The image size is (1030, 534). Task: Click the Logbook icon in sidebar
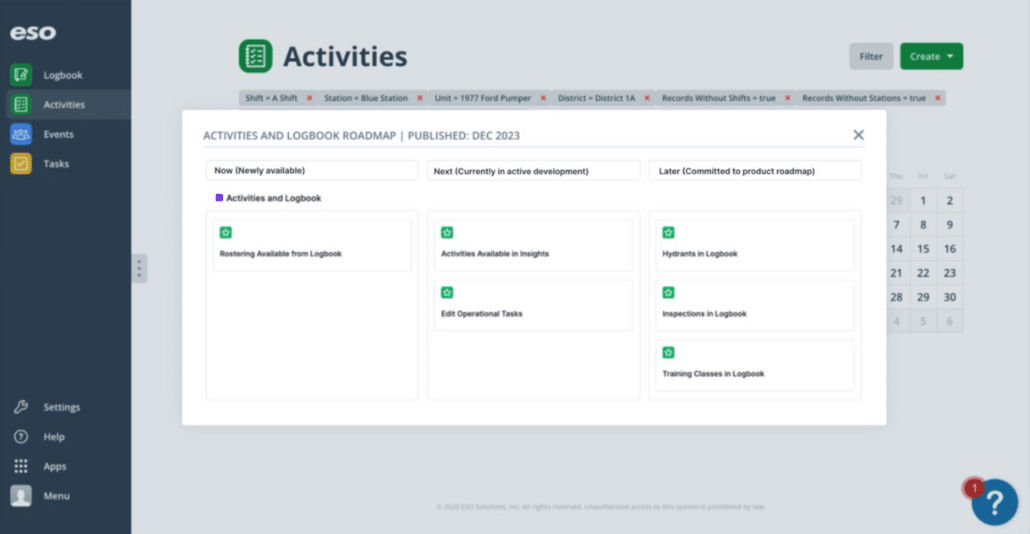point(20,75)
